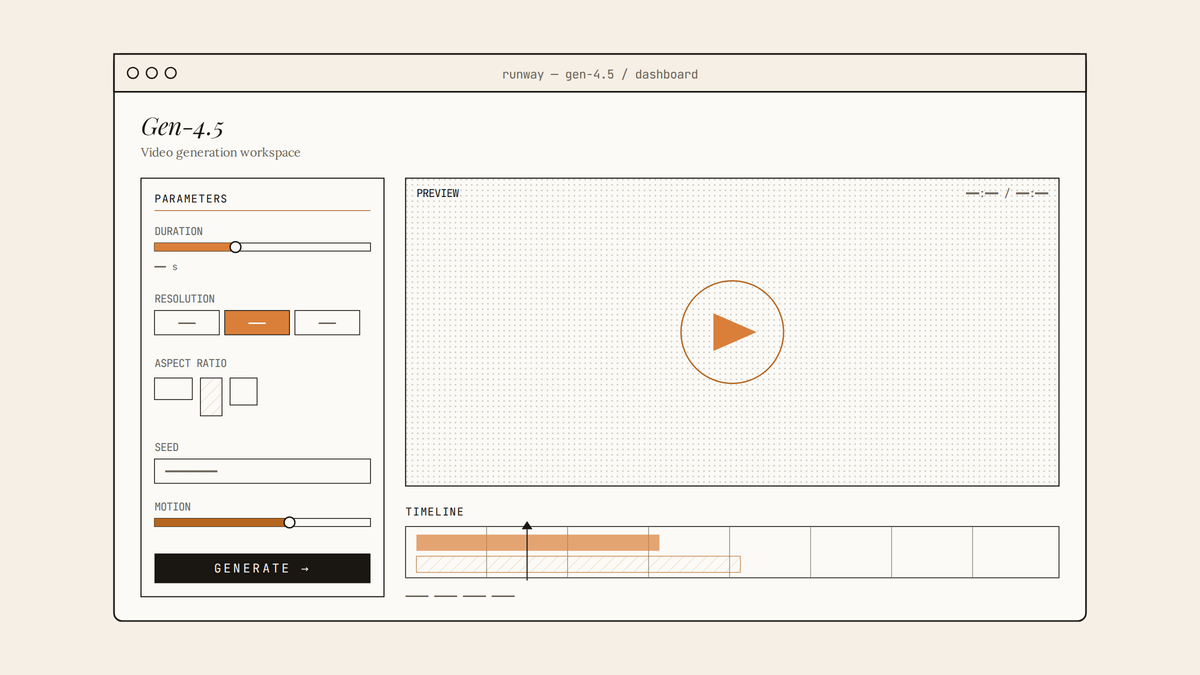Adjust the Duration slider handle
The image size is (1200, 675).
pyautogui.click(x=236, y=247)
